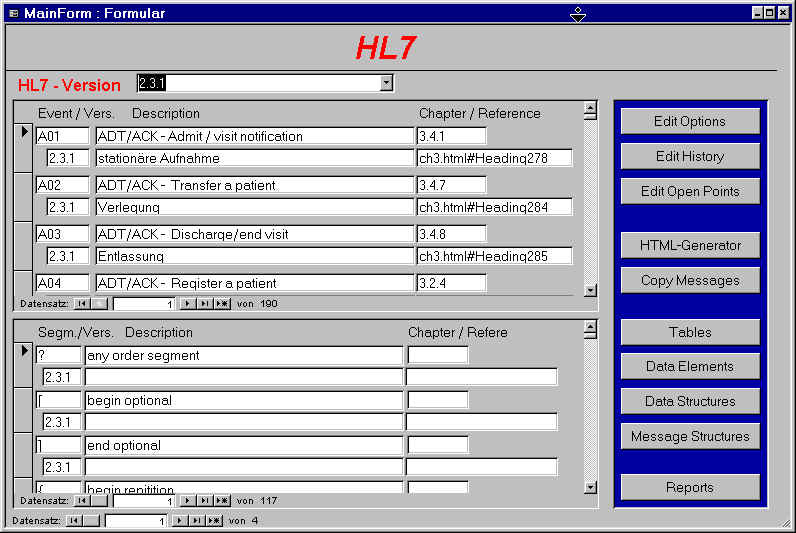The width and height of the screenshot is (796, 533).
Task: Click the Edit Options button
Action: (690, 121)
